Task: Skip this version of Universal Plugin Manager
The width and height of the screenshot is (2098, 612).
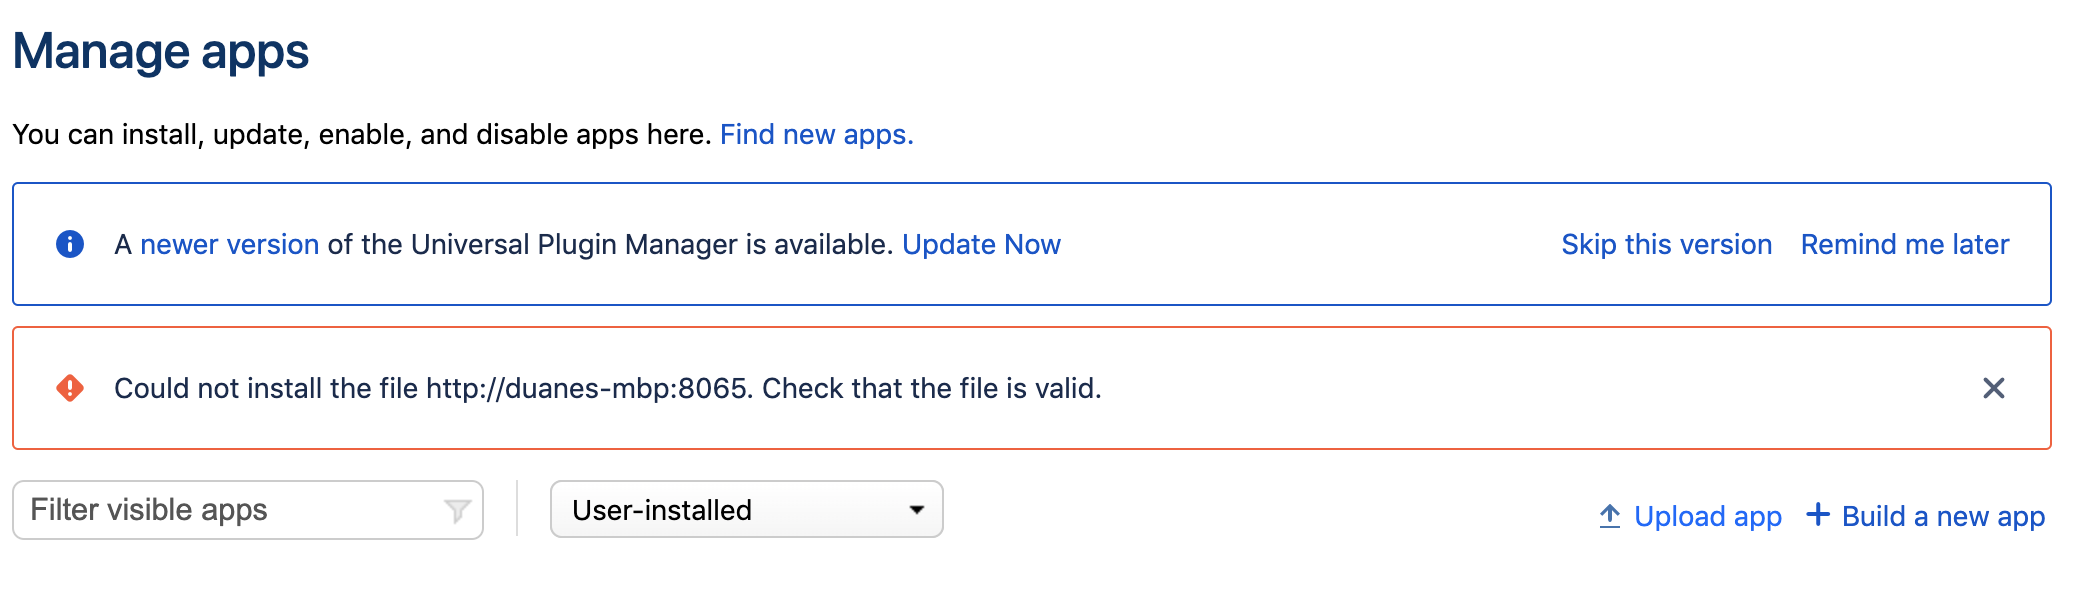Action: click(1666, 244)
